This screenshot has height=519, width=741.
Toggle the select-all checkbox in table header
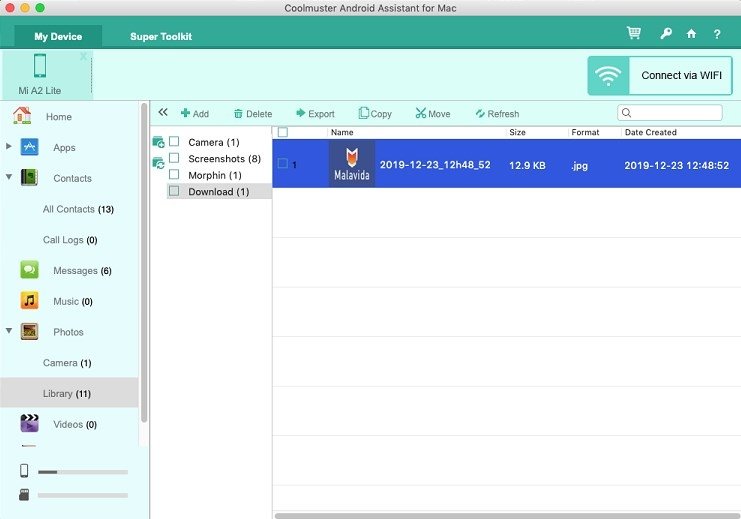[x=283, y=132]
